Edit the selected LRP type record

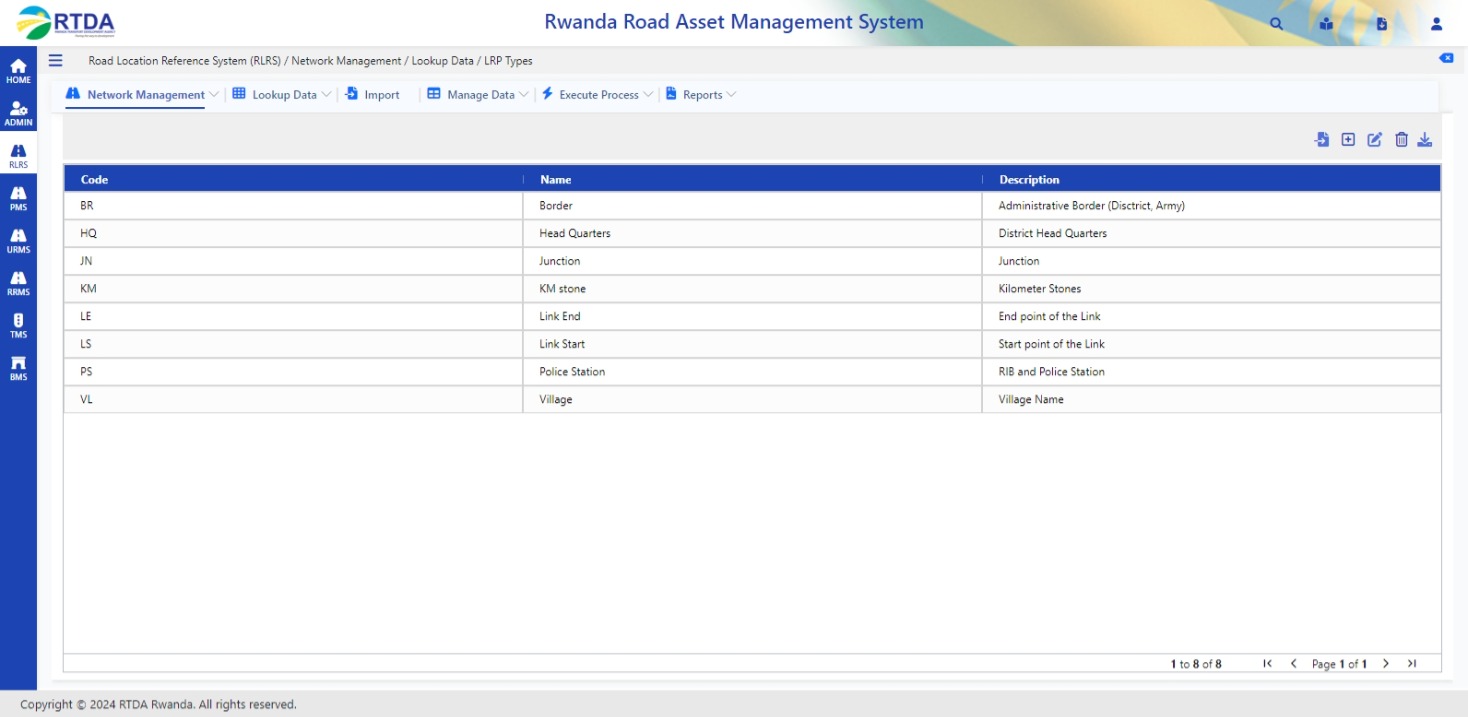[1375, 140]
